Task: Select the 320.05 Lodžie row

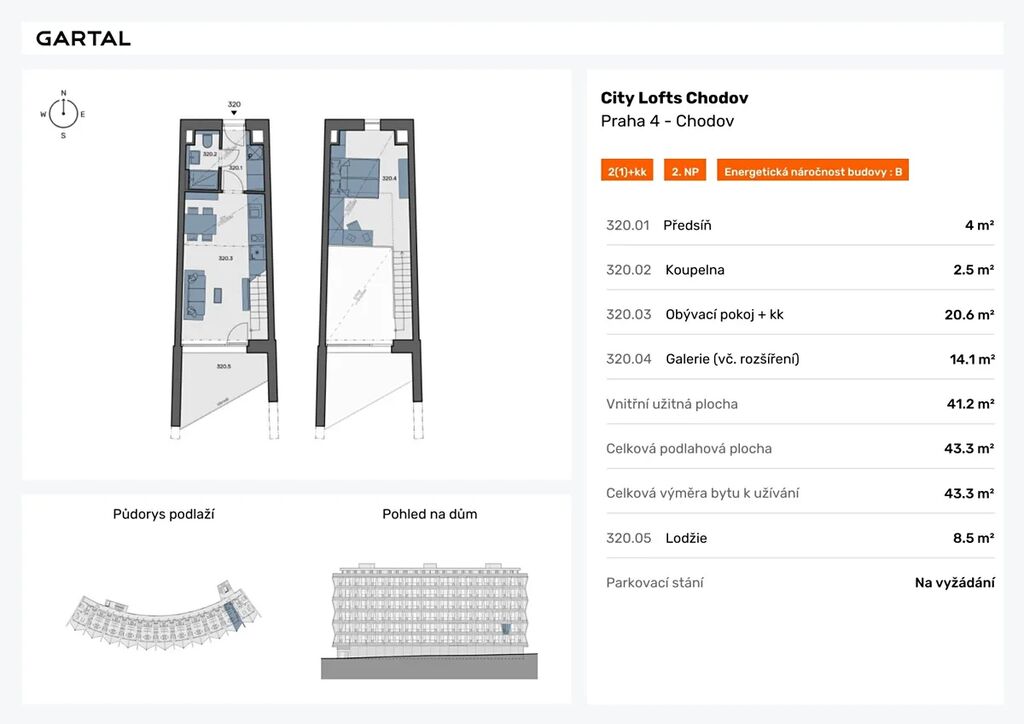Action: pos(799,538)
